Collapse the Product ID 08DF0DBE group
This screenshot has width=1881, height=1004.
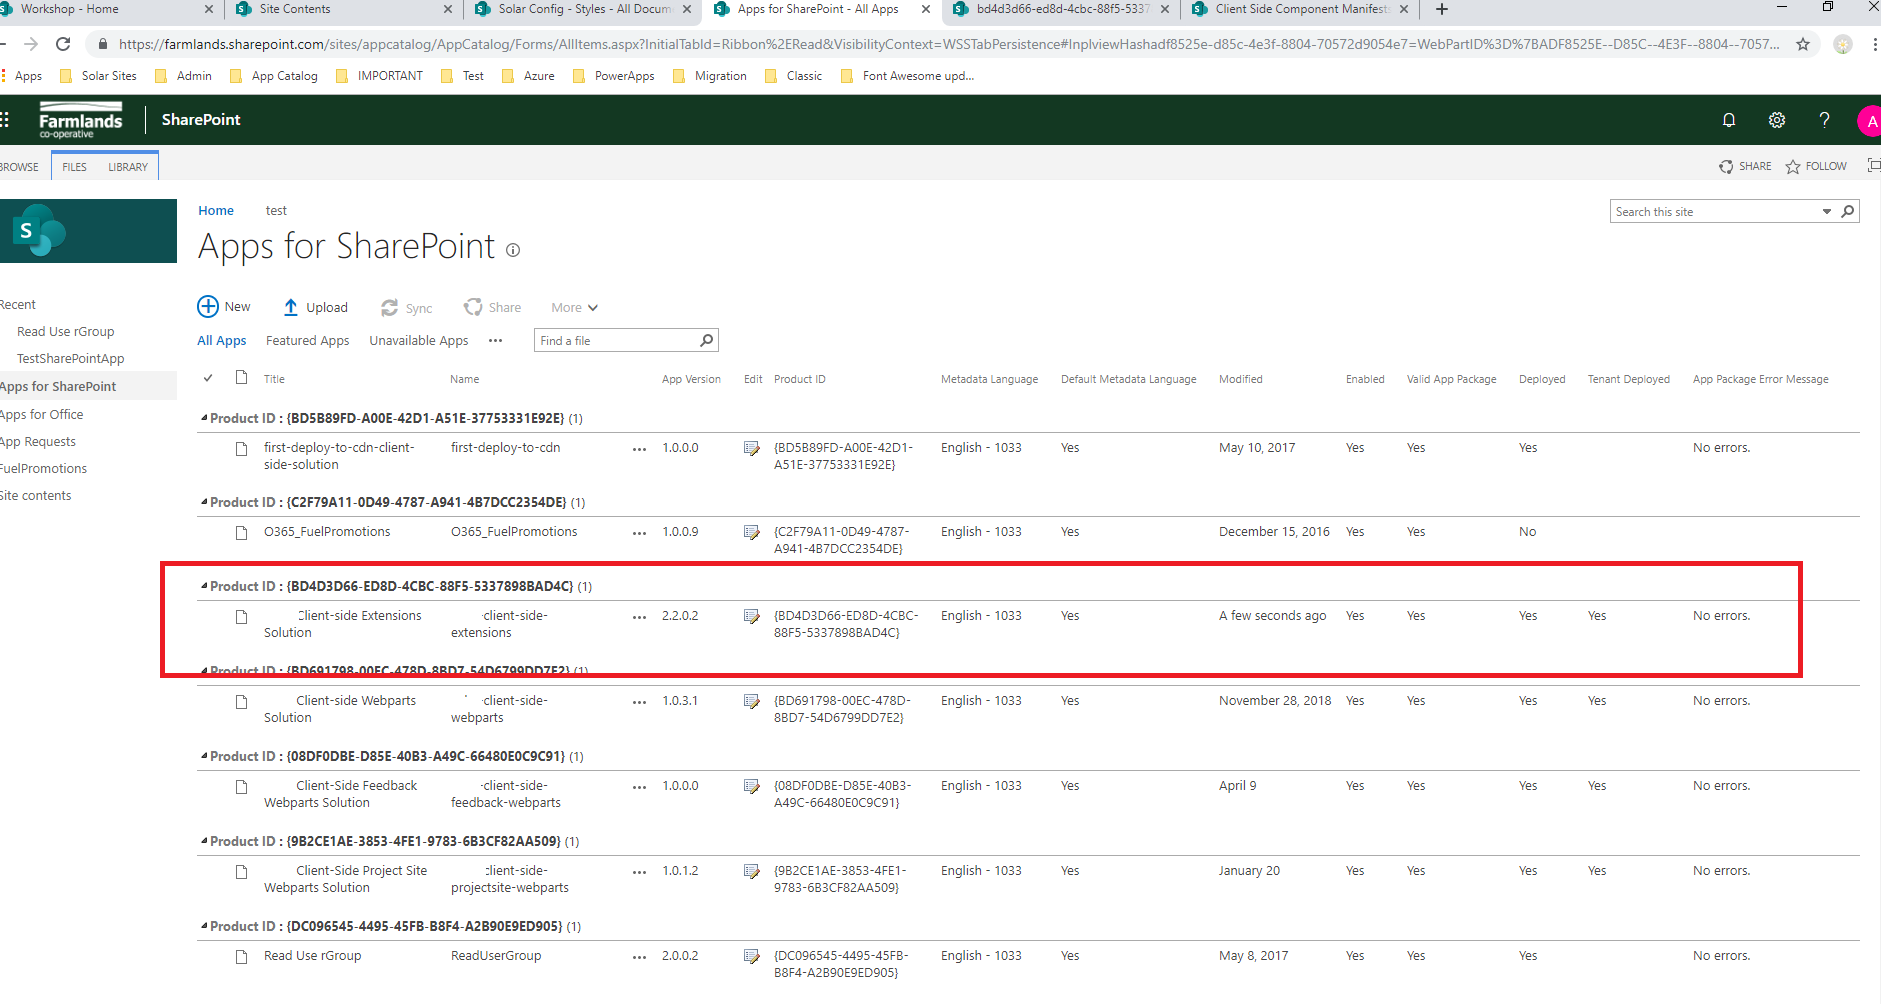[x=204, y=756]
